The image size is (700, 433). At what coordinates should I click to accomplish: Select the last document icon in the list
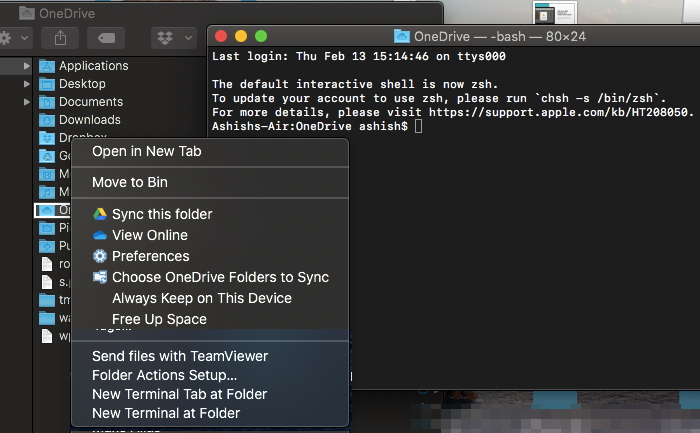47,336
